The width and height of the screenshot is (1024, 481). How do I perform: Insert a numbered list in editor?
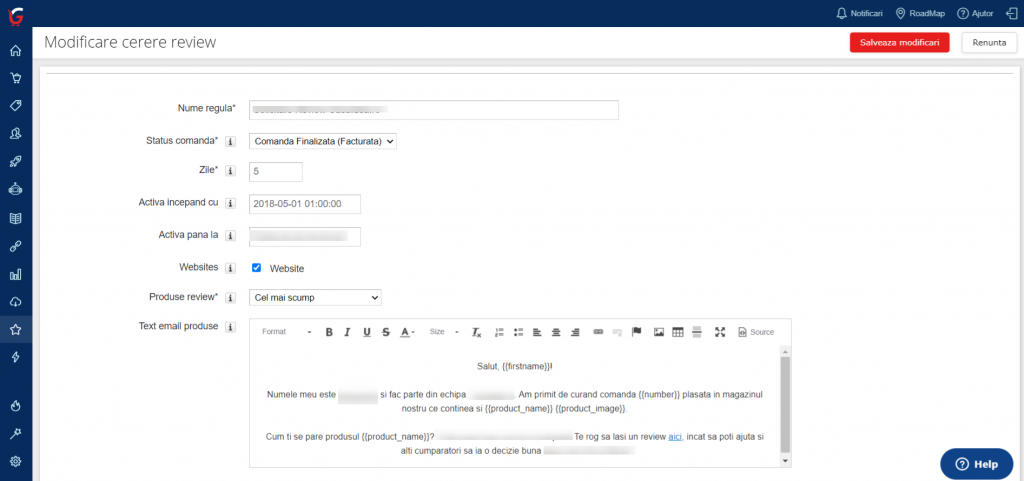(x=500, y=332)
